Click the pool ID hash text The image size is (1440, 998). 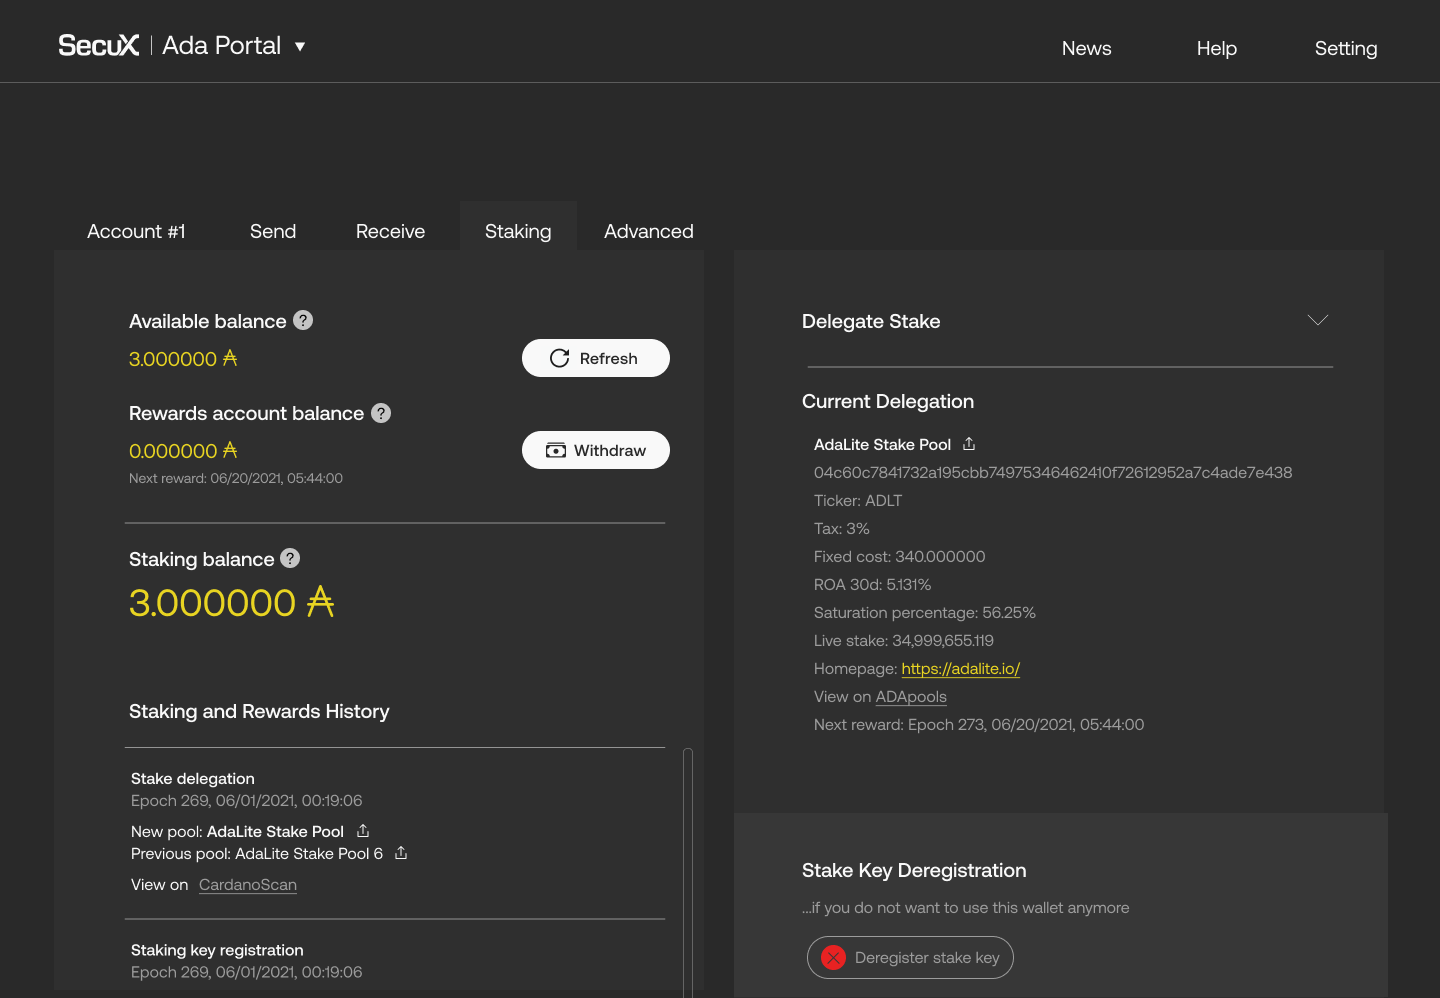[x=1053, y=472]
